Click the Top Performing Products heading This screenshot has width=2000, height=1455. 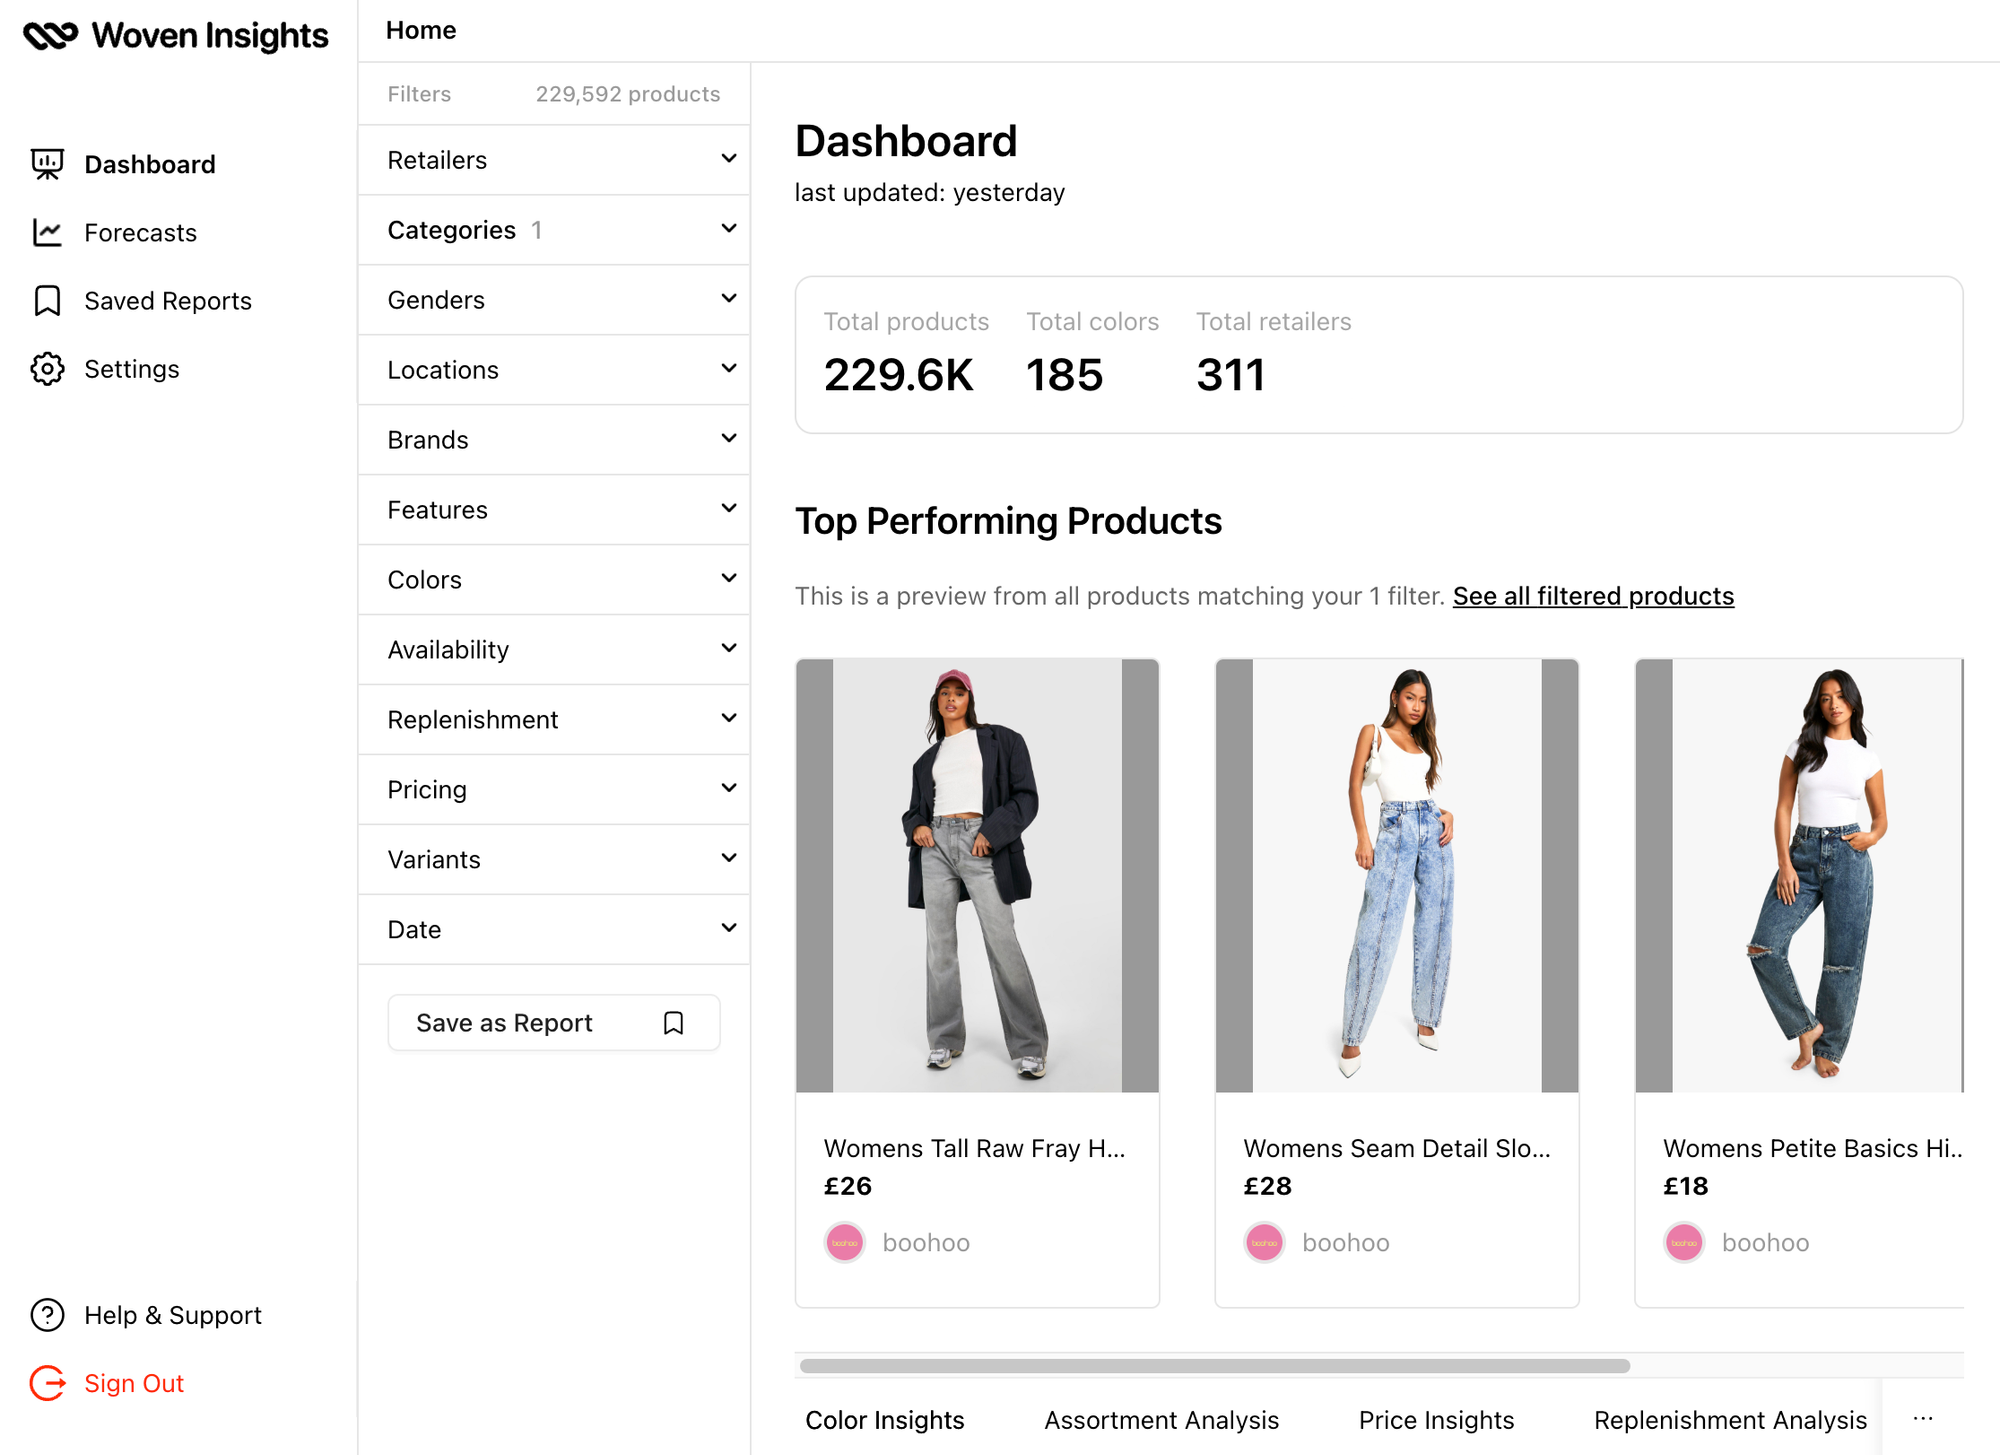pyautogui.click(x=1008, y=521)
